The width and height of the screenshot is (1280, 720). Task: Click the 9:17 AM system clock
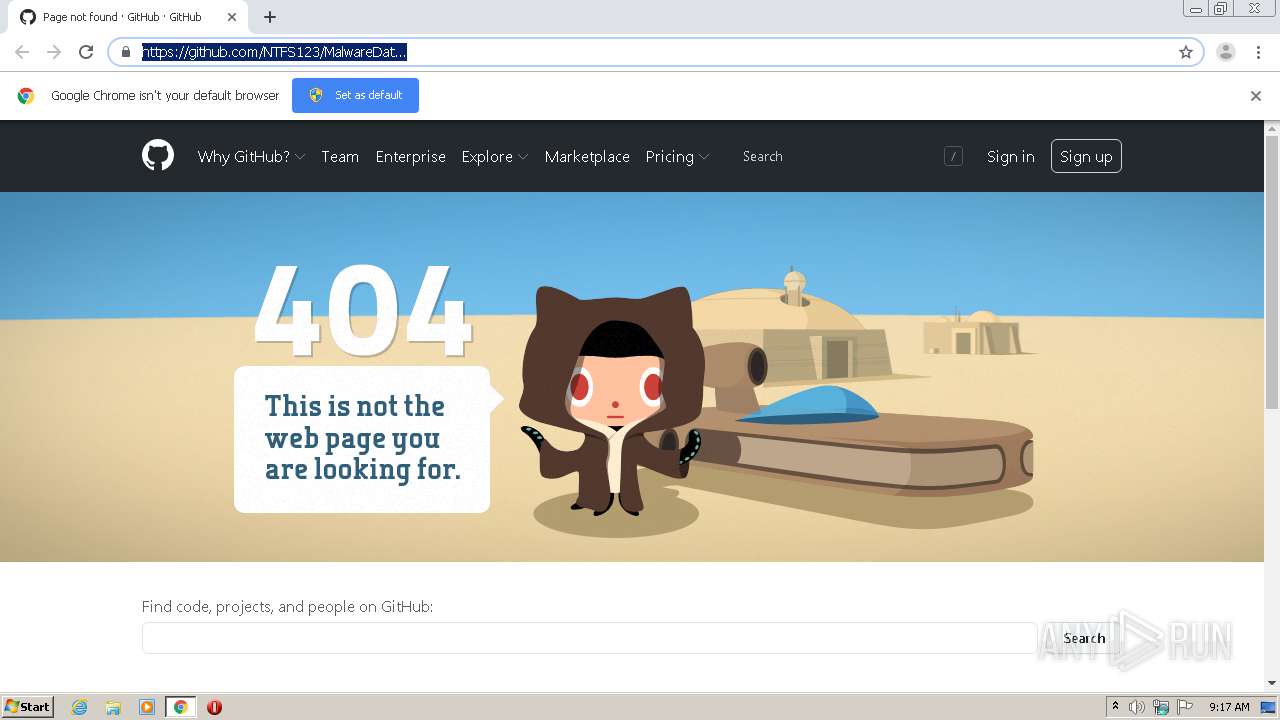[x=1229, y=707]
